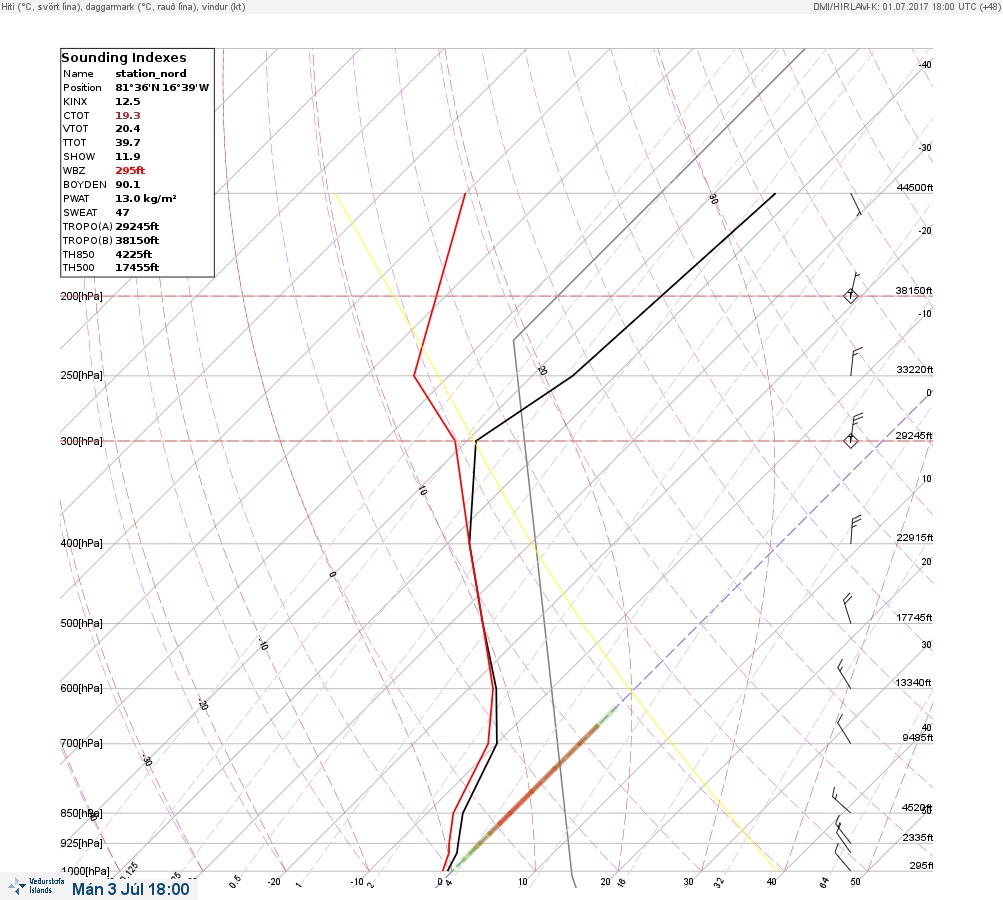Click the 9485ft altitude label
1003x900 pixels.
918,738
